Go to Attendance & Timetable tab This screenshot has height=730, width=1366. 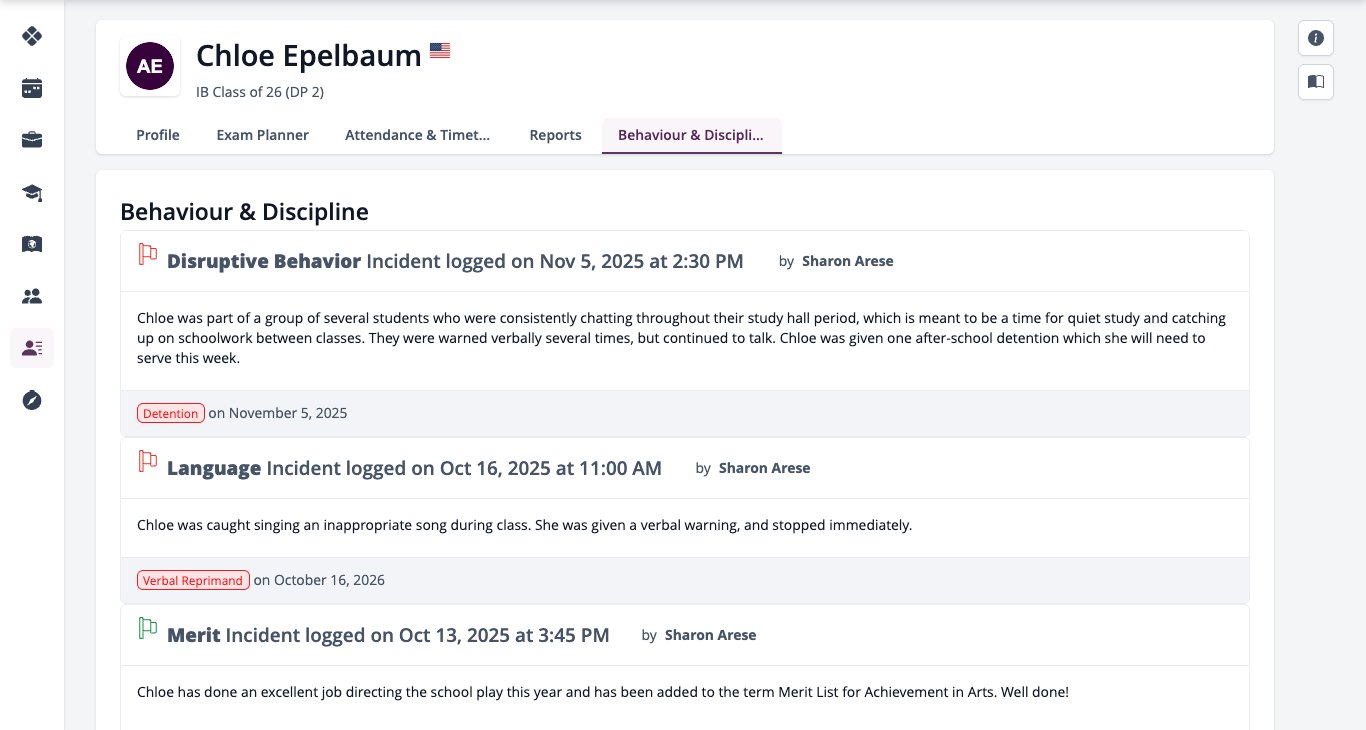tap(418, 135)
